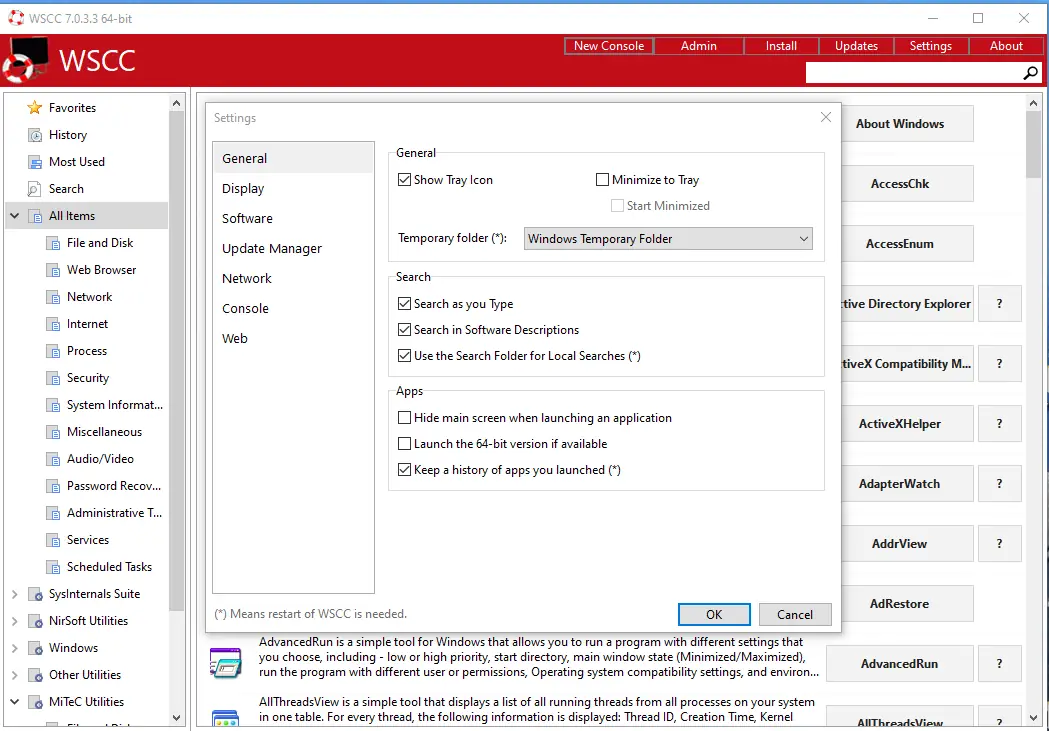The height and width of the screenshot is (731, 1049).
Task: Uncheck Keep a history of apps launched
Action: 404,469
